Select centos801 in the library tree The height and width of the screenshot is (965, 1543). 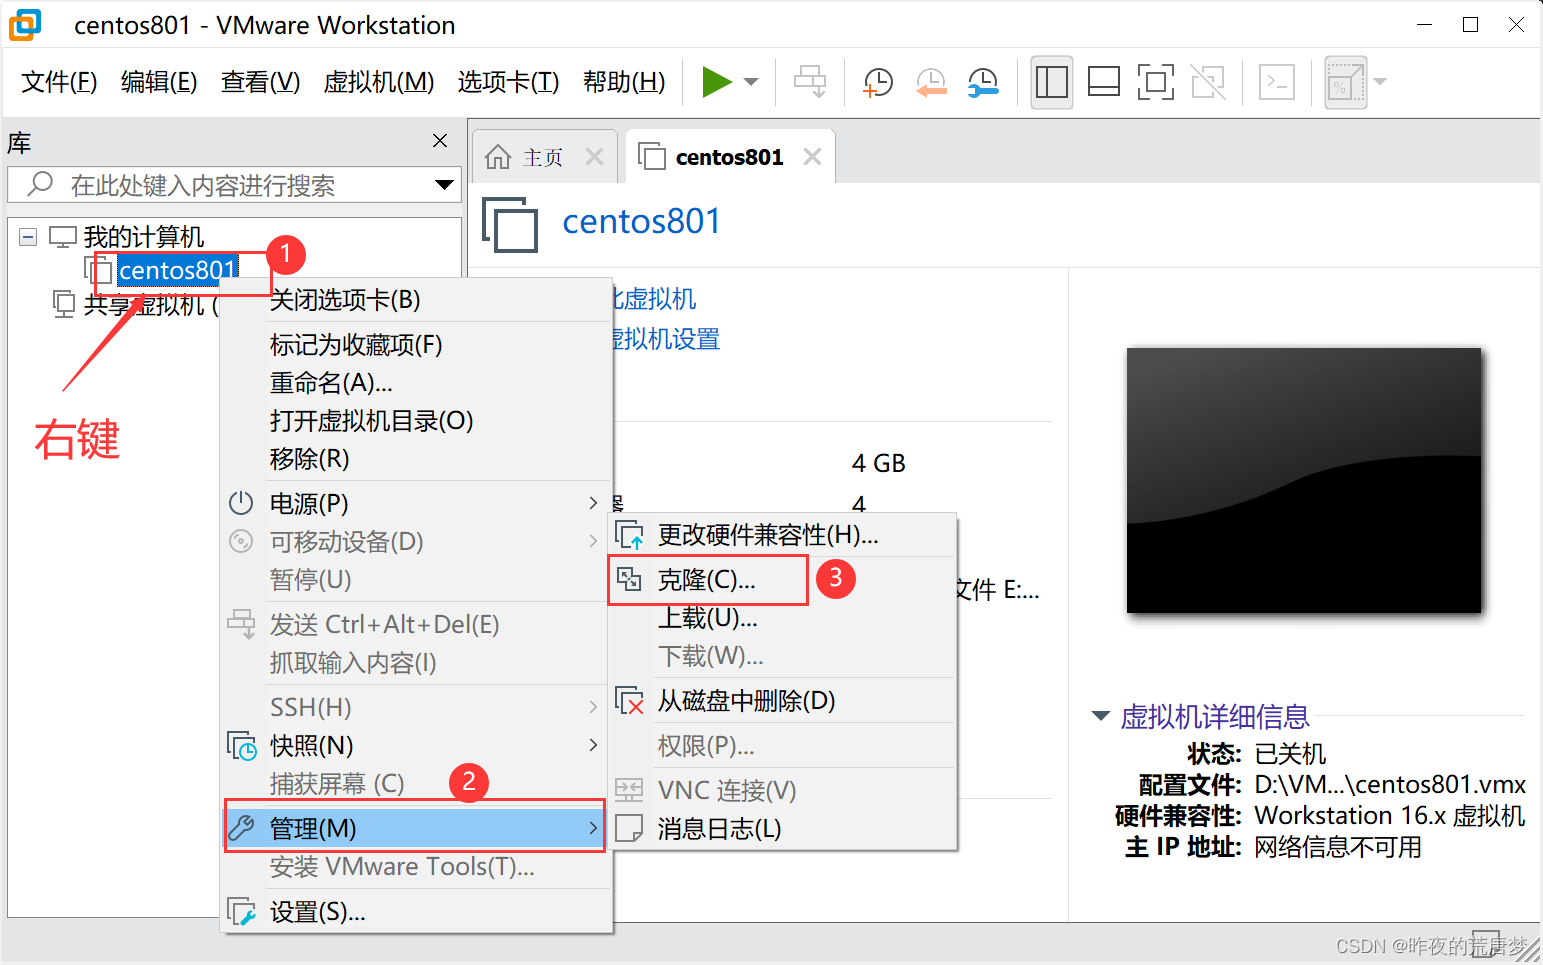177,270
